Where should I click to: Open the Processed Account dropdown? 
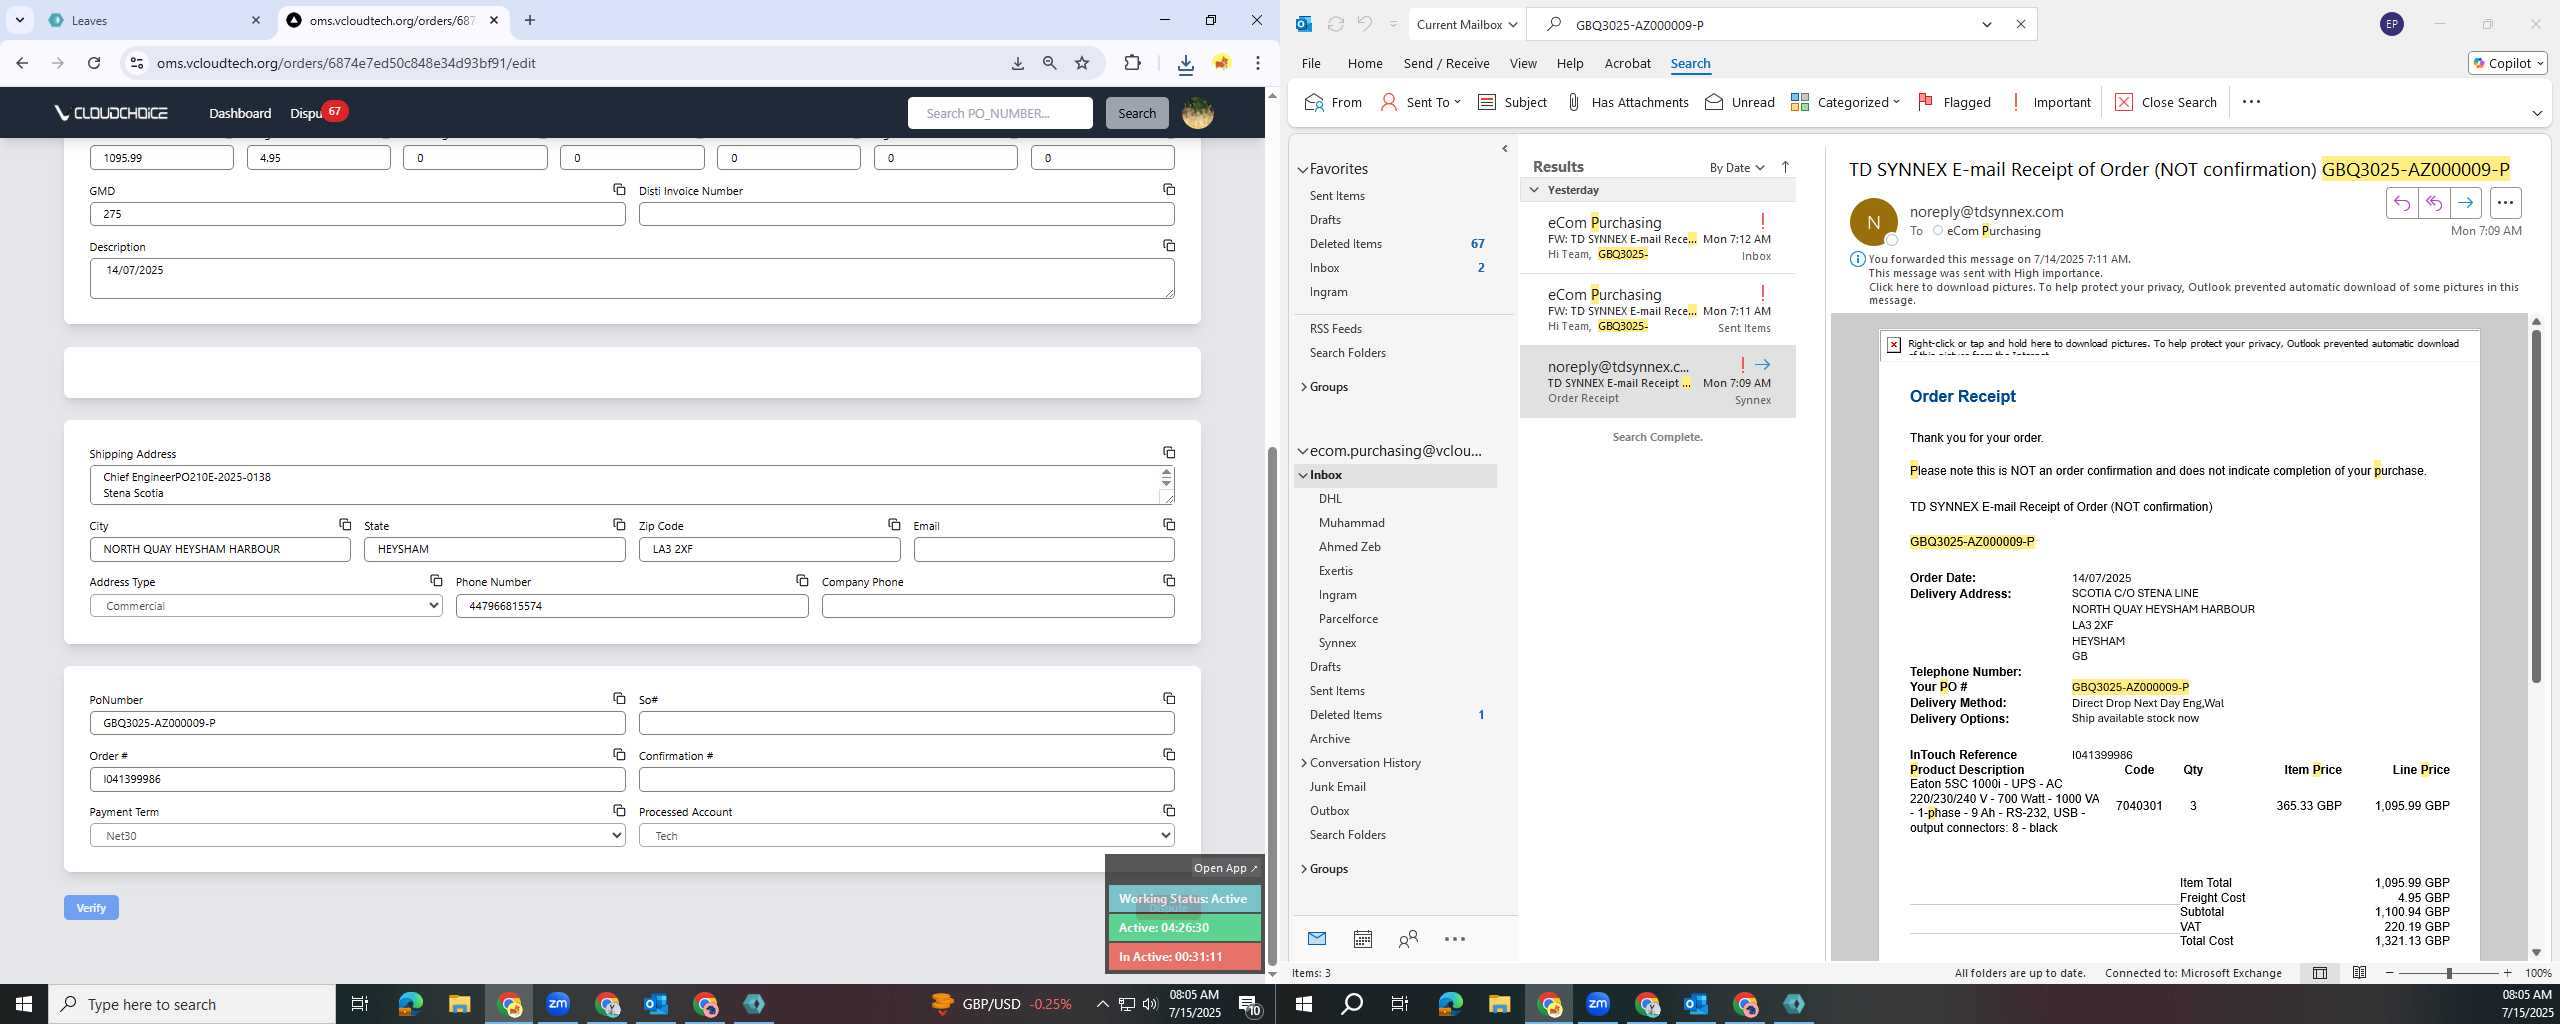point(906,835)
